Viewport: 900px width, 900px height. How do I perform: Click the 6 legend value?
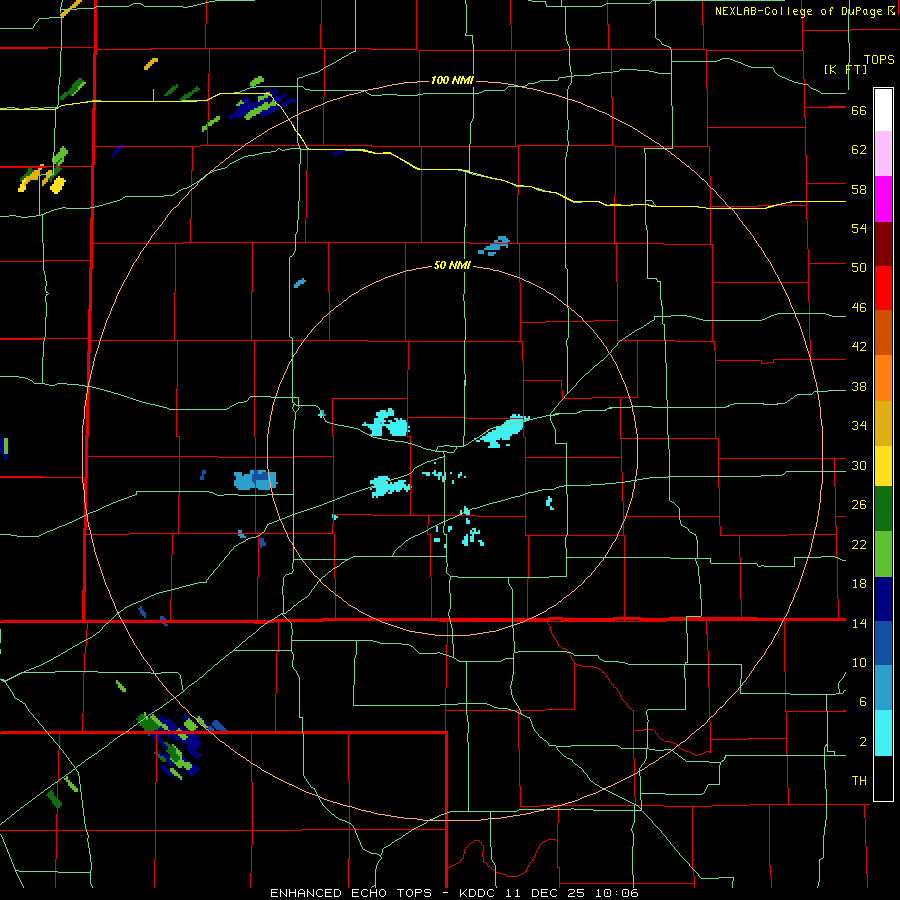pyautogui.click(x=863, y=702)
